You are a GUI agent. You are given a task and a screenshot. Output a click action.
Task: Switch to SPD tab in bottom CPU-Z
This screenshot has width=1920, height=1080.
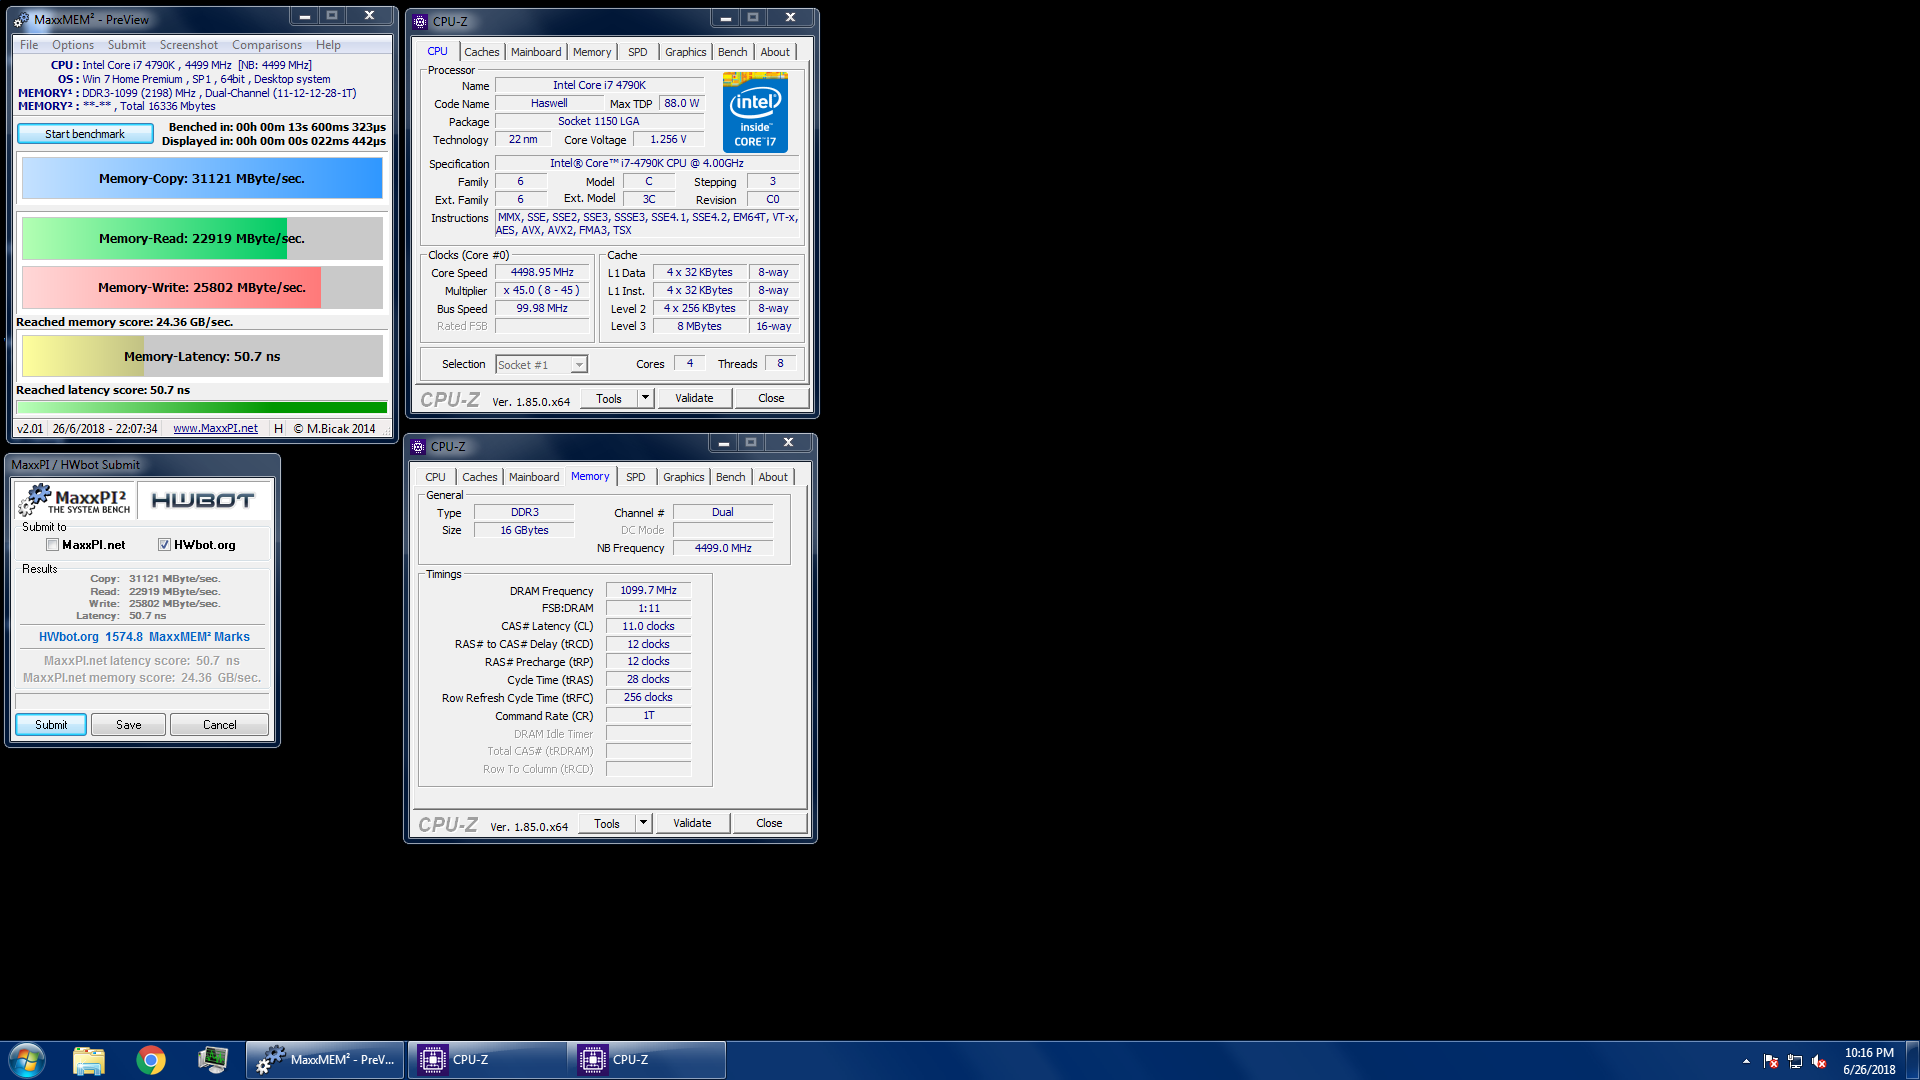click(636, 477)
